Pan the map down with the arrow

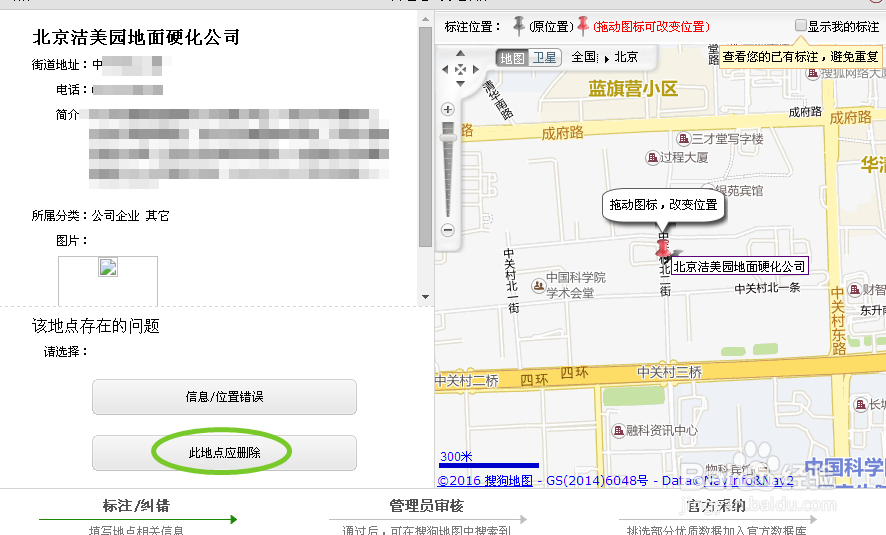[x=461, y=84]
